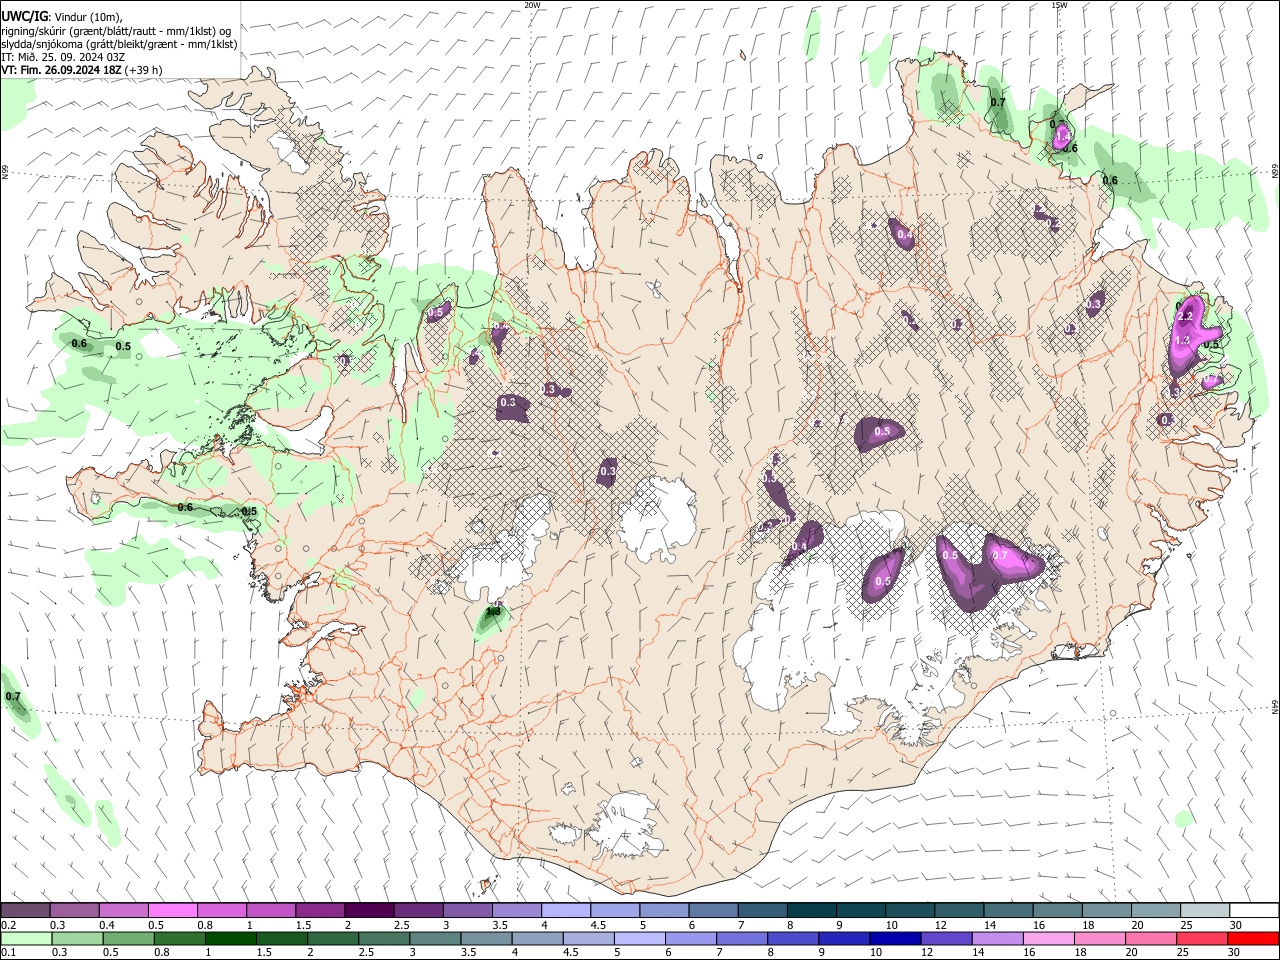Image resolution: width=1280 pixels, height=960 pixels.
Task: Pick the rain legend swatch starting at 25
Action: [1201, 938]
